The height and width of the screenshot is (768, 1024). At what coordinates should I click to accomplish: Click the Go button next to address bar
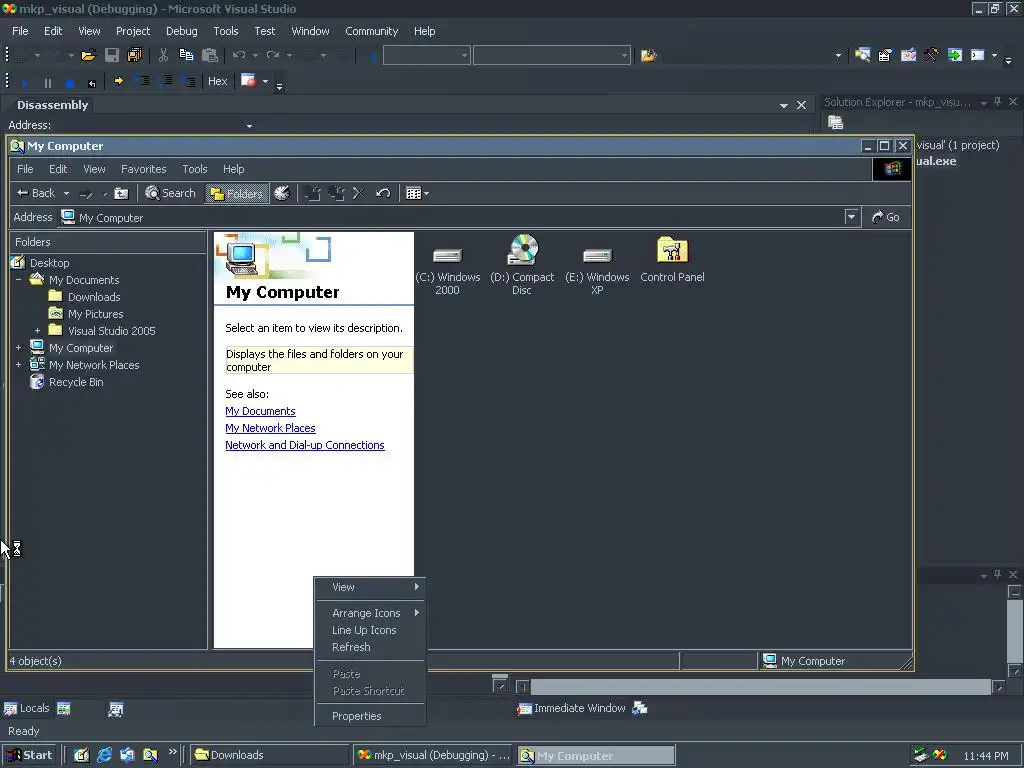(x=886, y=217)
